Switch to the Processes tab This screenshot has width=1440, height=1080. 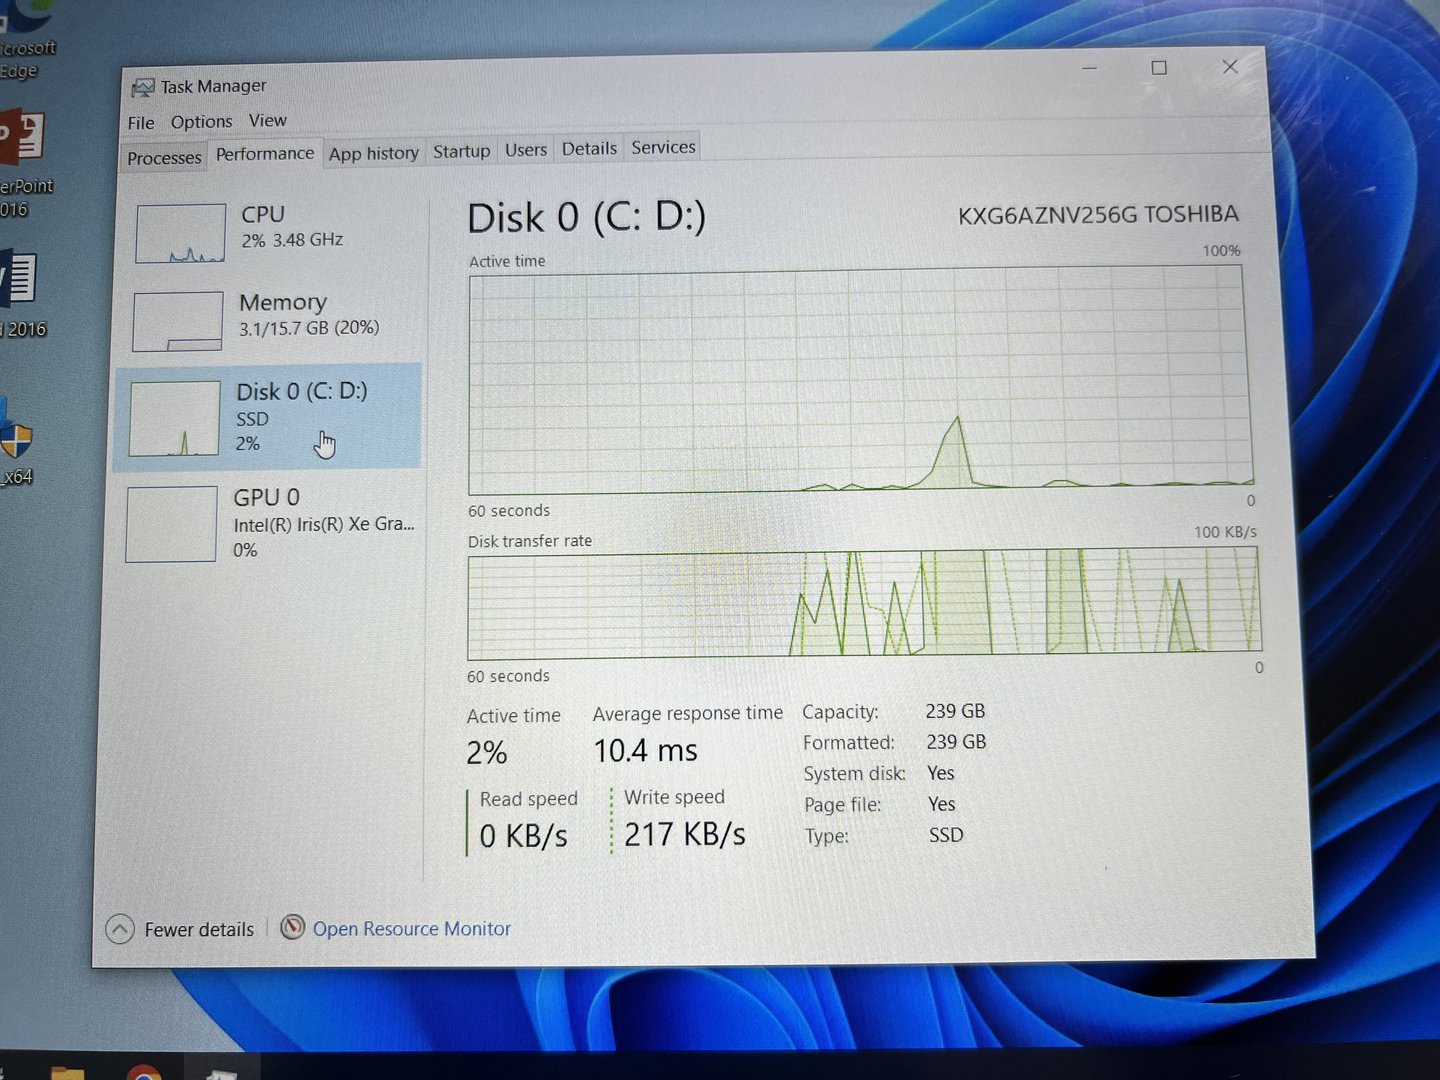(164, 158)
